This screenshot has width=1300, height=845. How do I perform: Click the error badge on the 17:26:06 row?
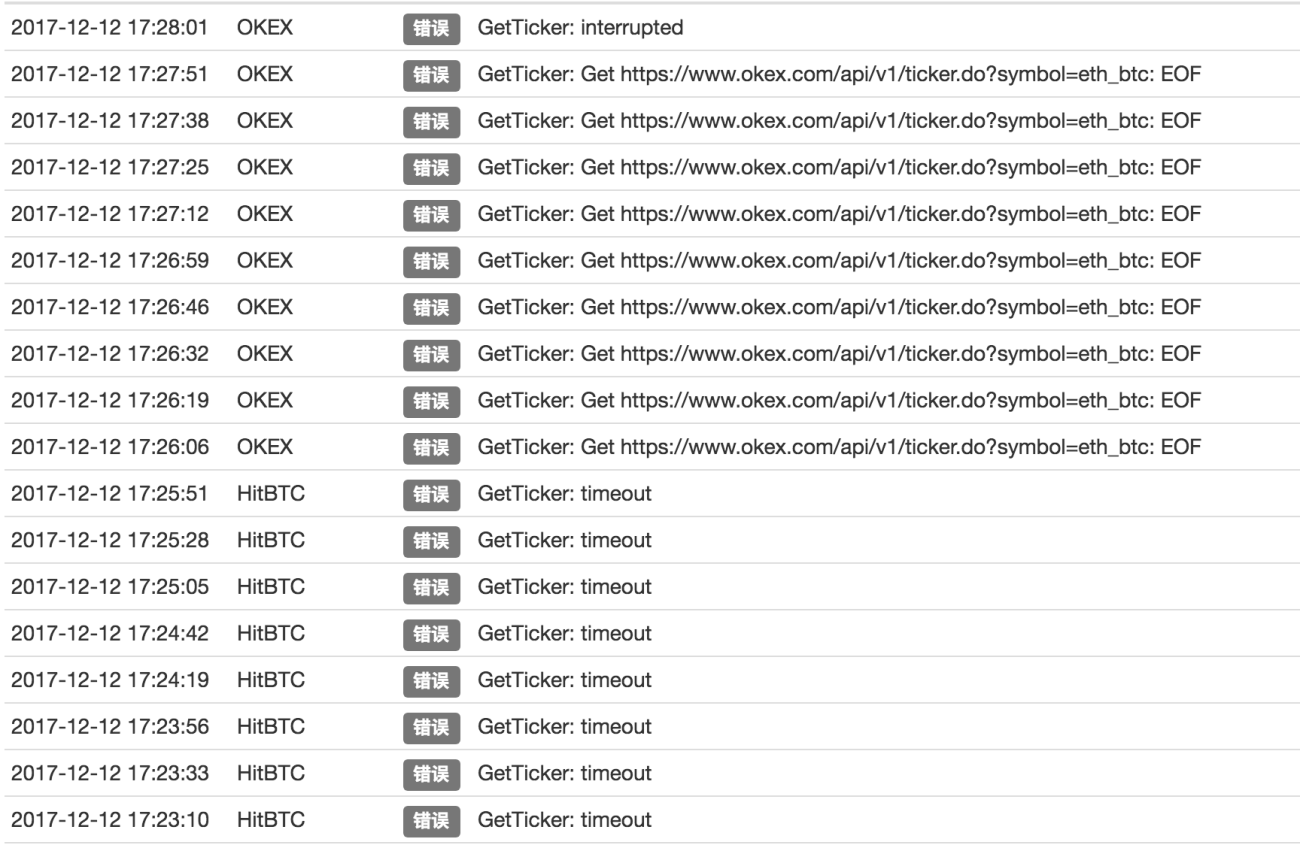(430, 447)
